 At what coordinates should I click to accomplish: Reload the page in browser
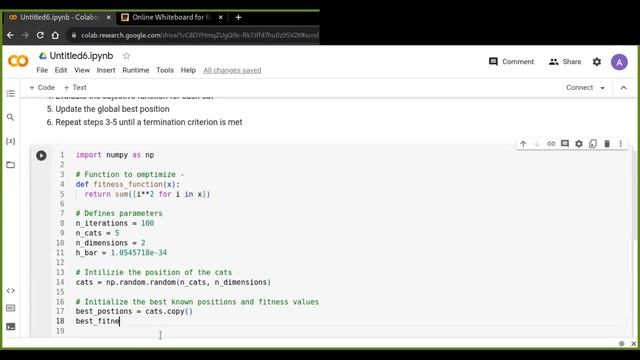(40, 36)
